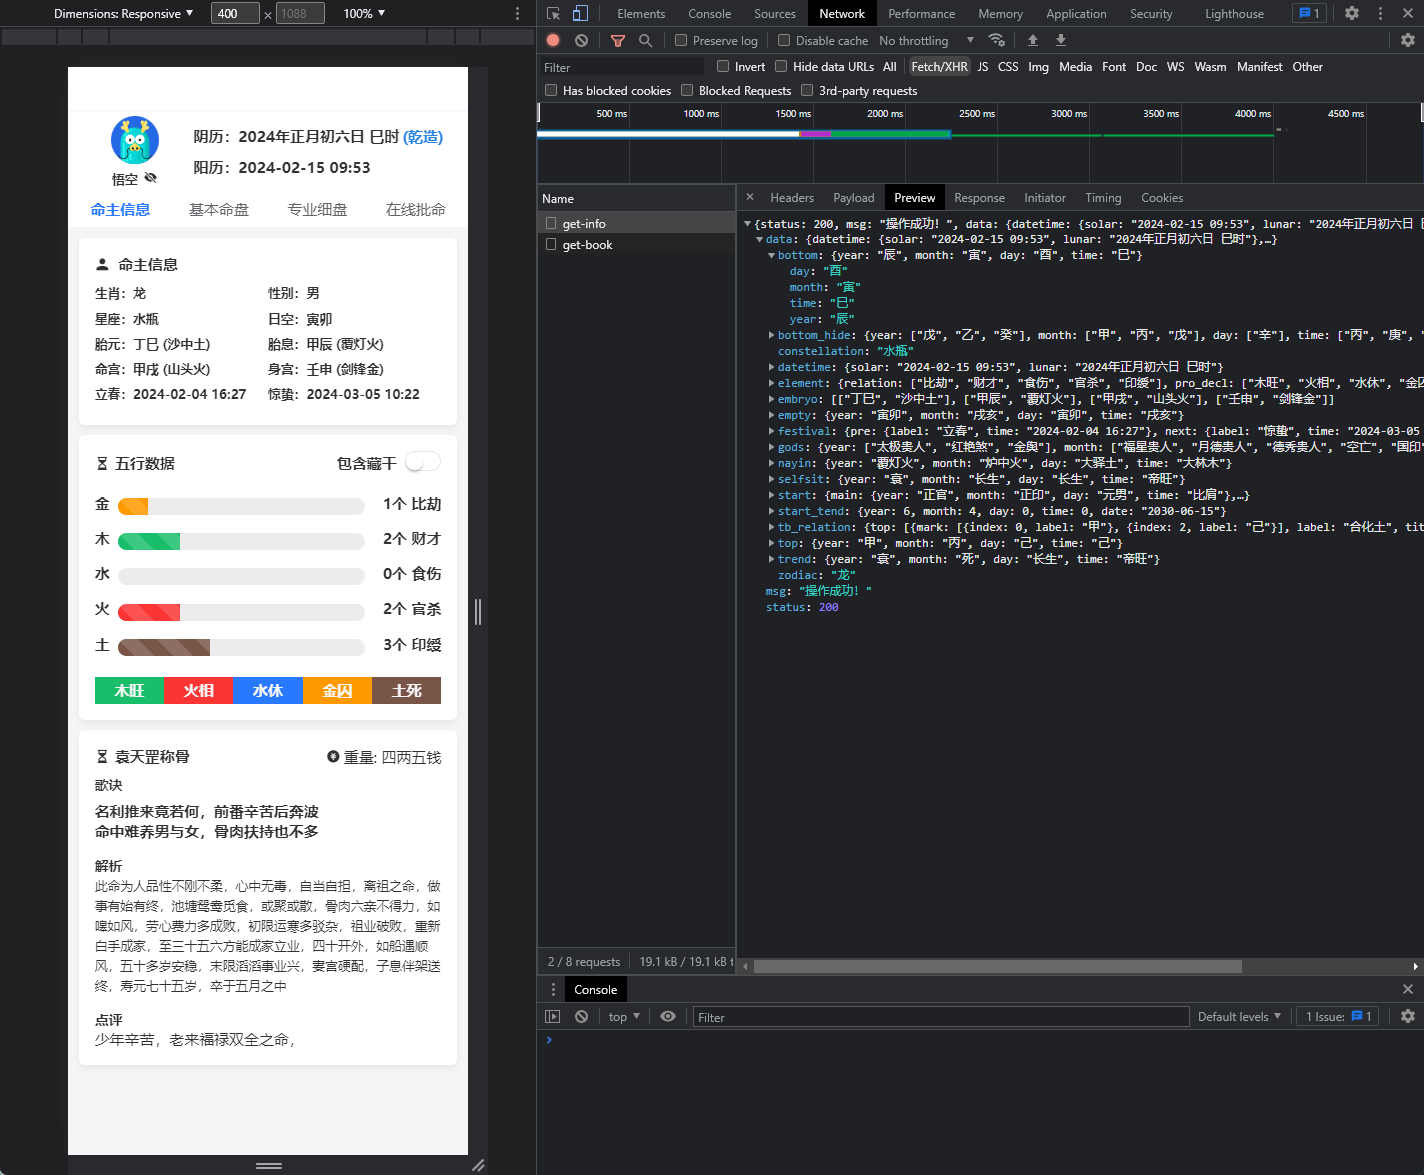
Task: Check 3rd-party requests checkbox
Action: coord(807,90)
